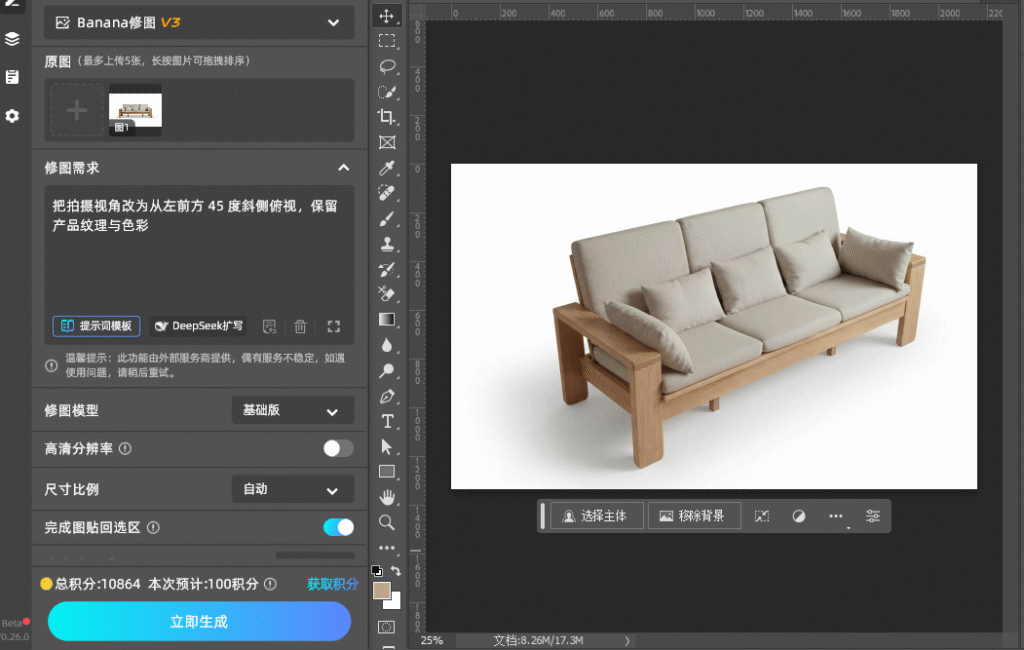Select the Rectangle shape tool
Viewport: 1024px width, 650px height.
pos(387,472)
